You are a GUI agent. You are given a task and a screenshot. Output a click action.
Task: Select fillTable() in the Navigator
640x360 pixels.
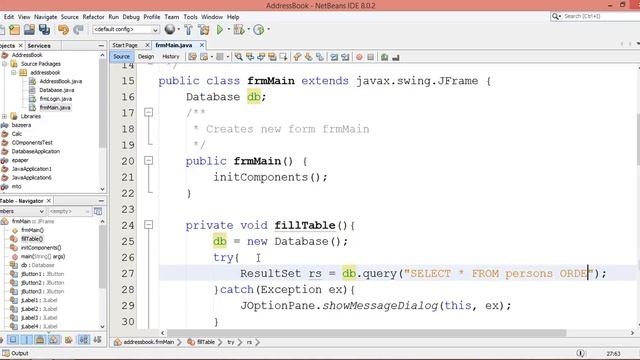32,239
